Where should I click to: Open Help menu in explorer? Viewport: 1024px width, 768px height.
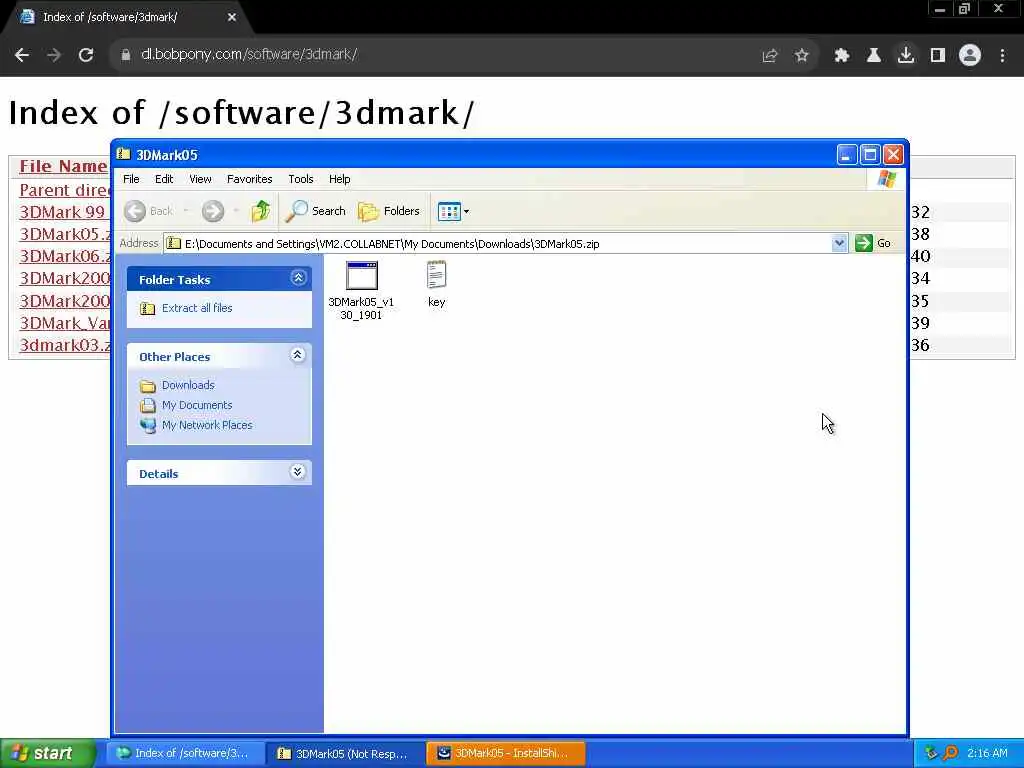pyautogui.click(x=339, y=179)
